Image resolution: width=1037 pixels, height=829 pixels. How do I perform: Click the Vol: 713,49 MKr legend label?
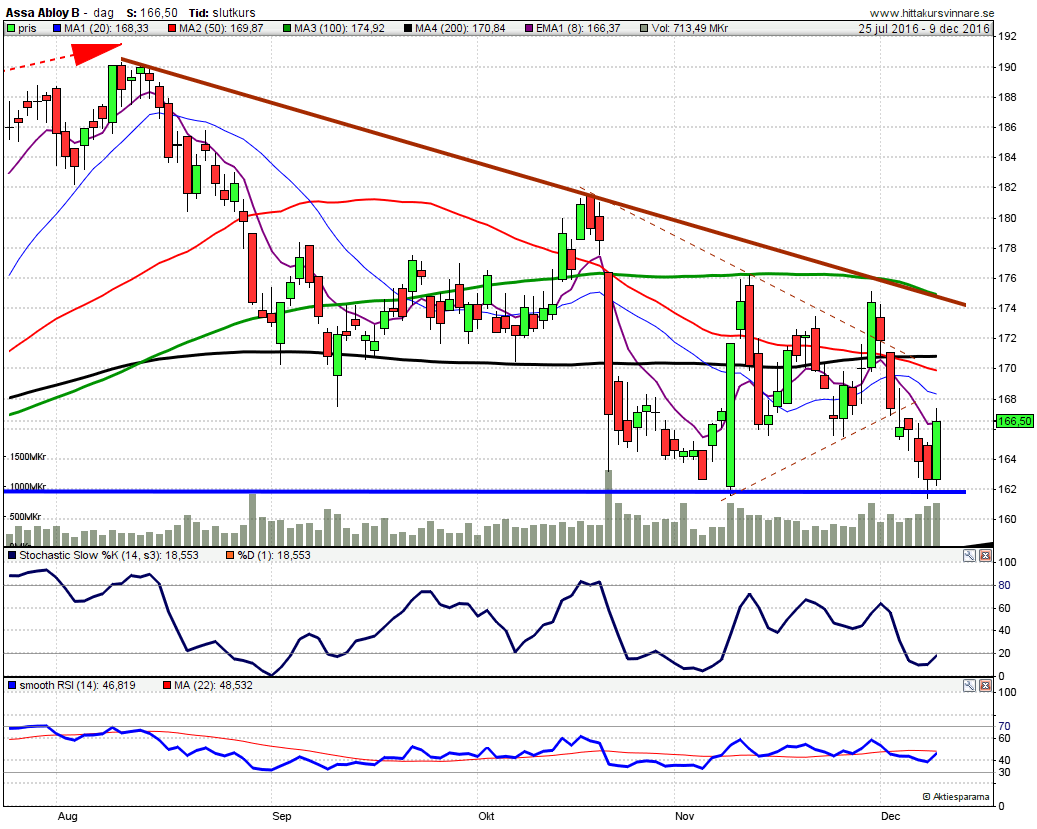point(690,28)
